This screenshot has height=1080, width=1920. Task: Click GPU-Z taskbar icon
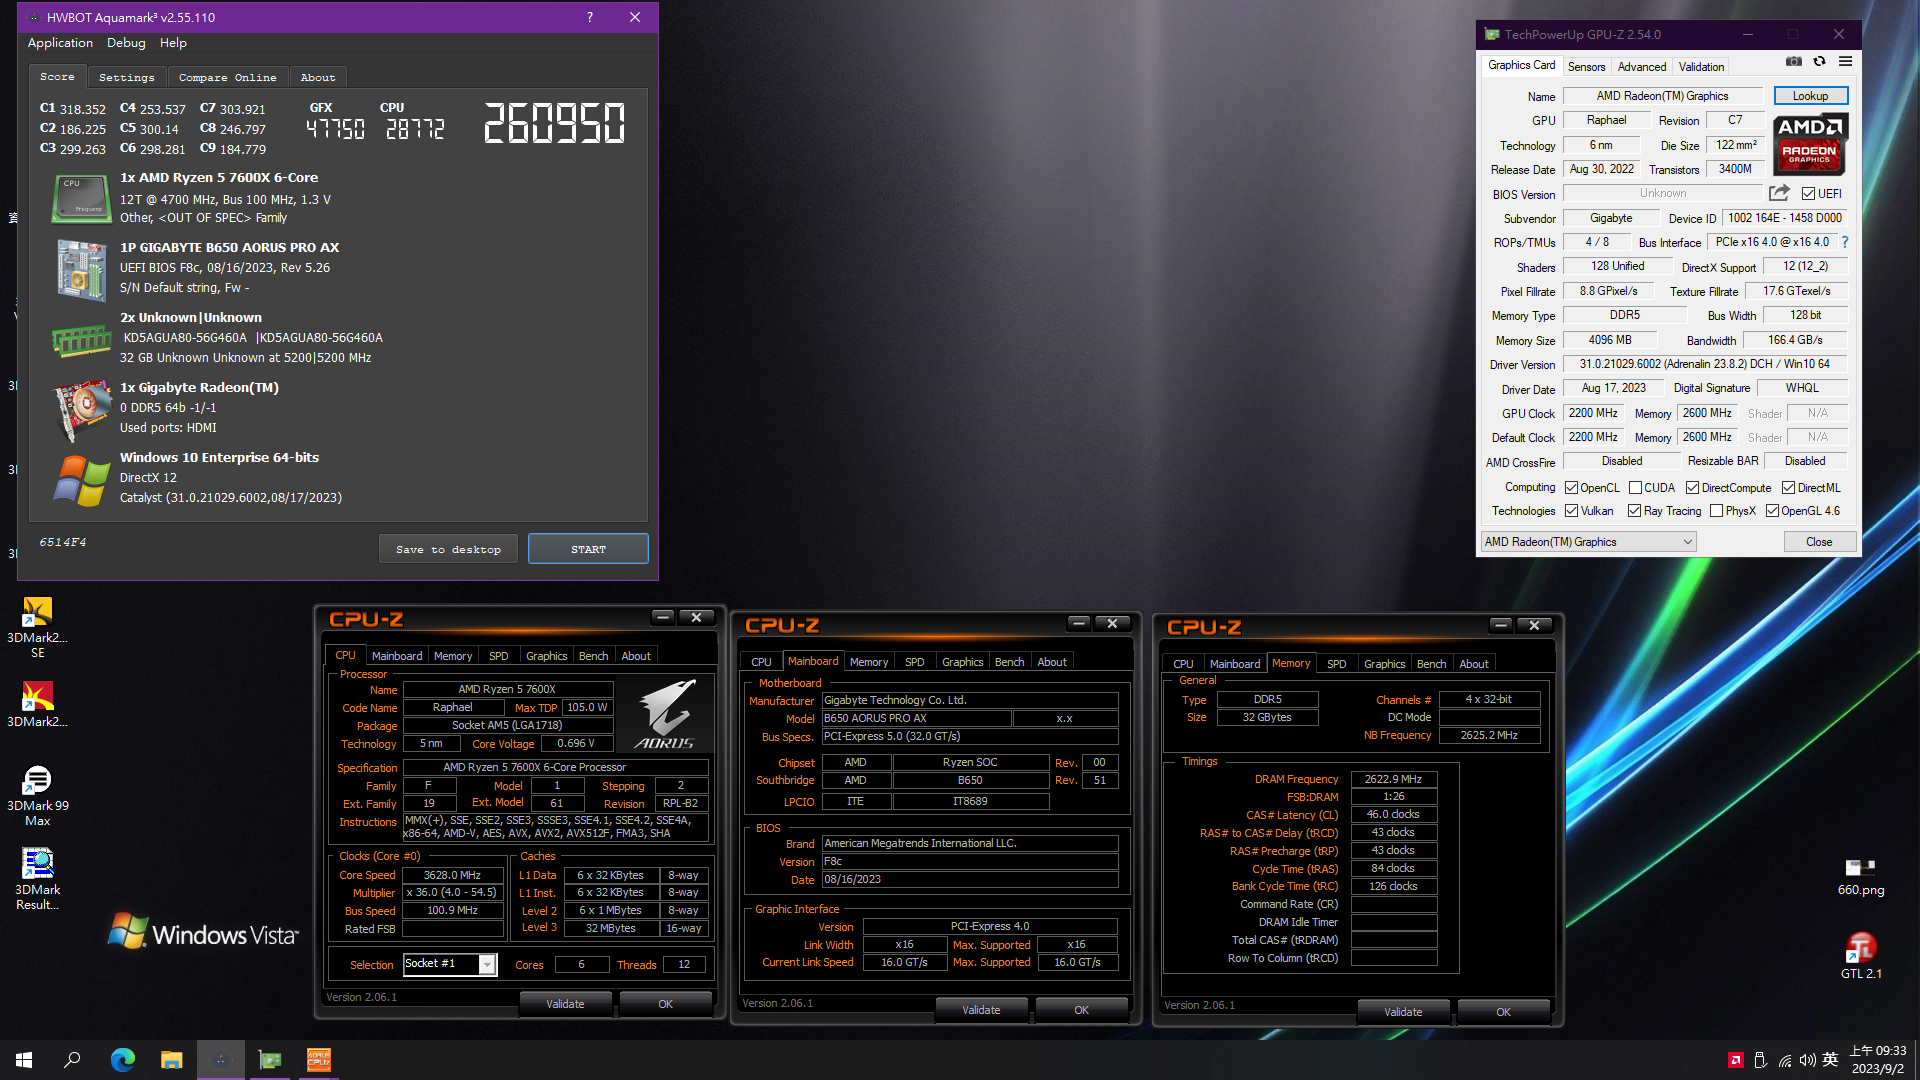point(269,1060)
